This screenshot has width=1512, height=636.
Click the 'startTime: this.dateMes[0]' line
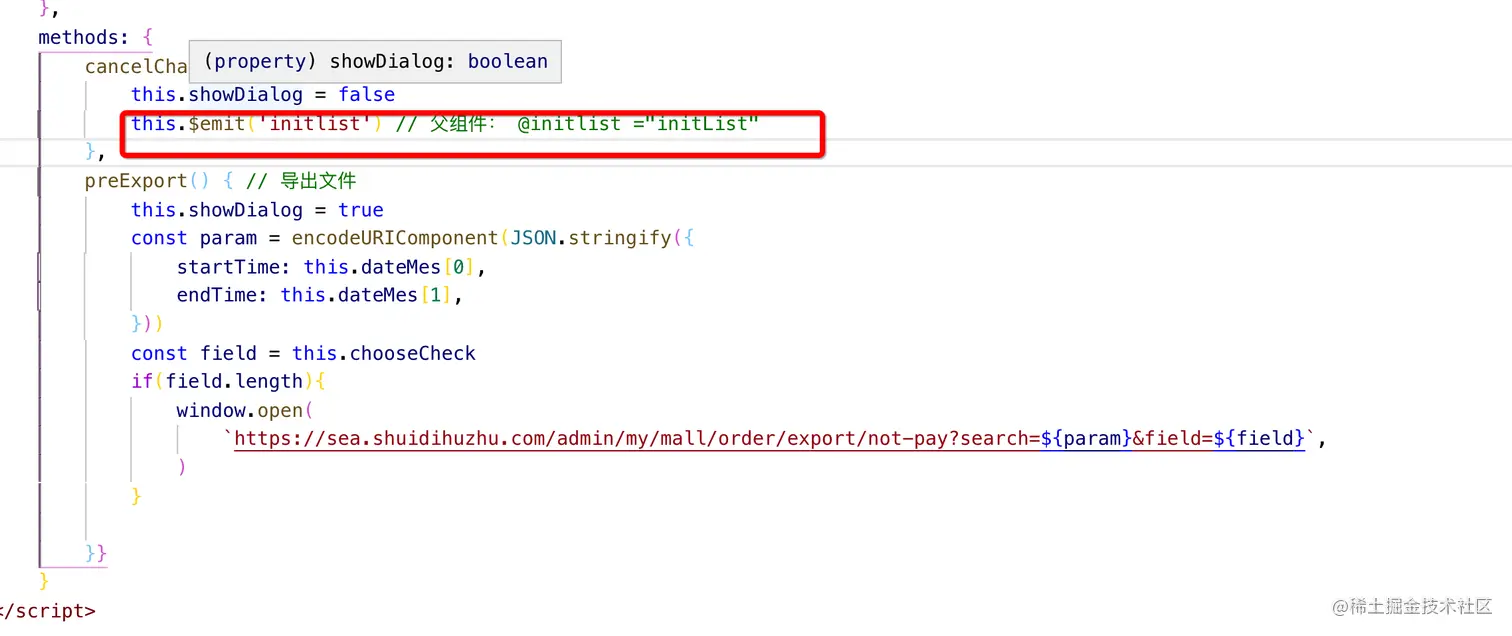coord(331,267)
